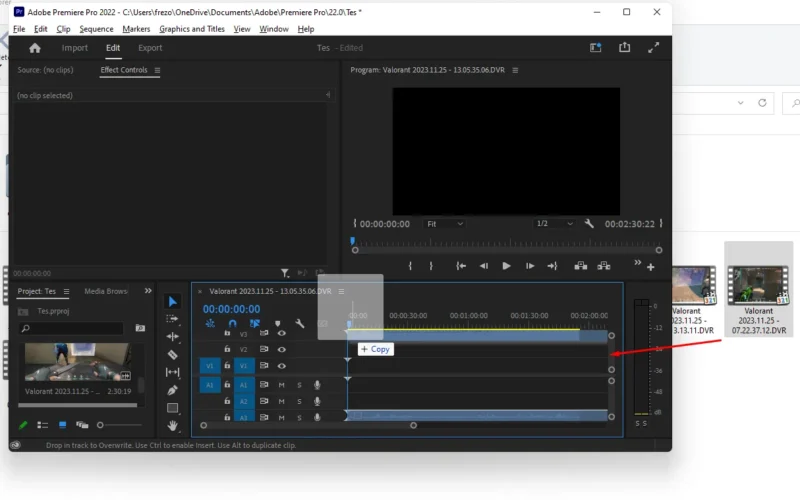Toggle V2 track output eye
The width and height of the screenshot is (800, 500).
tap(282, 349)
